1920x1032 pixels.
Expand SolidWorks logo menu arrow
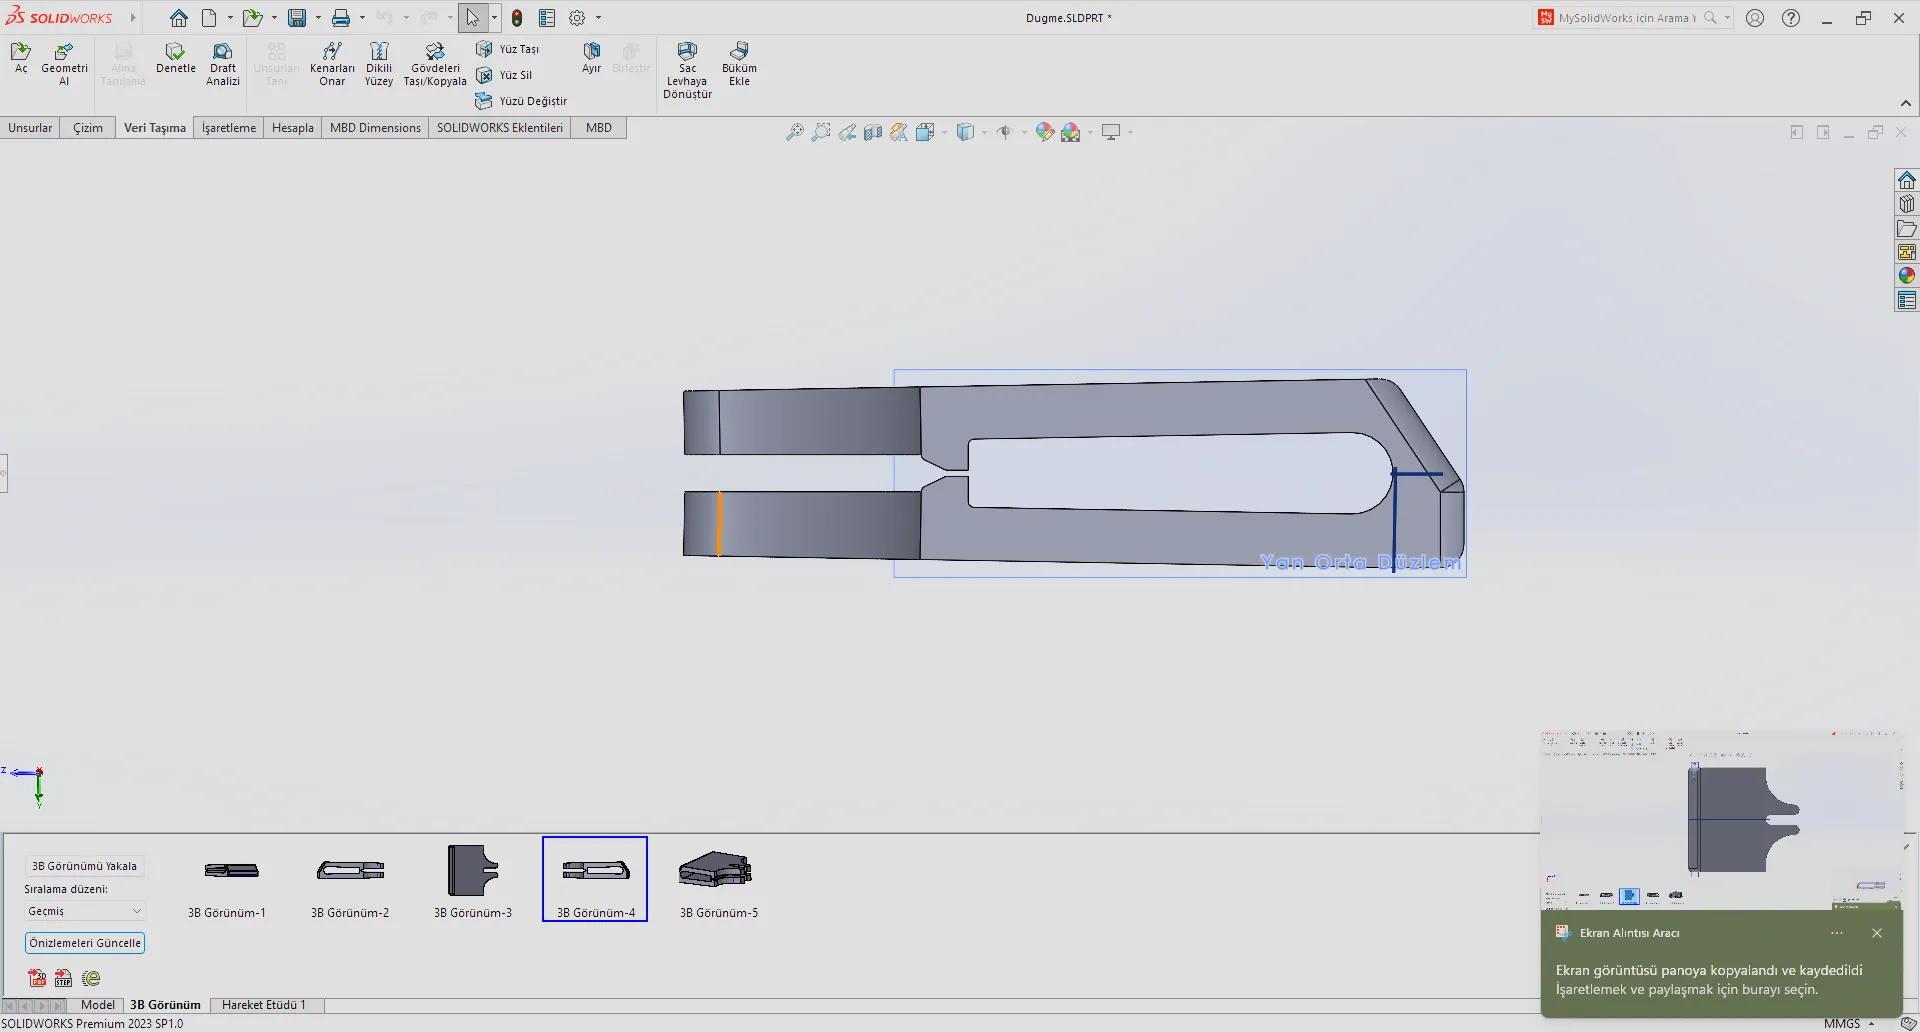[x=133, y=18]
